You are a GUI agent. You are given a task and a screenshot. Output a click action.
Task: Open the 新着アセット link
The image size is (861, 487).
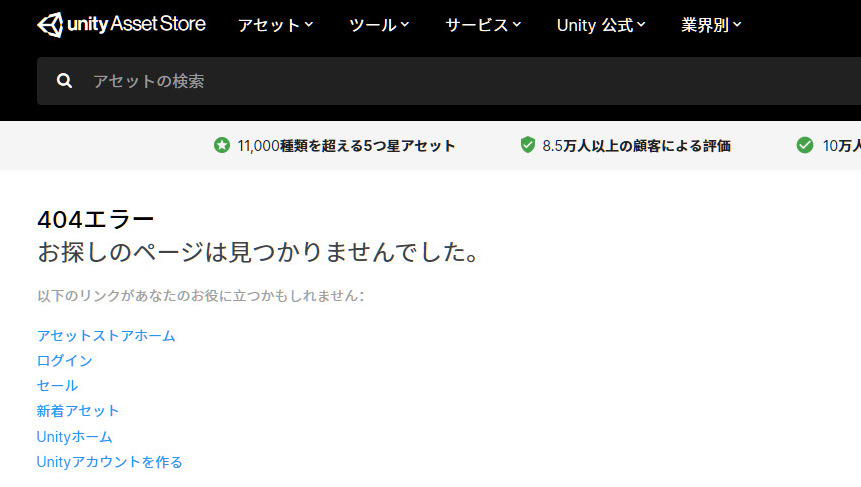click(x=78, y=411)
